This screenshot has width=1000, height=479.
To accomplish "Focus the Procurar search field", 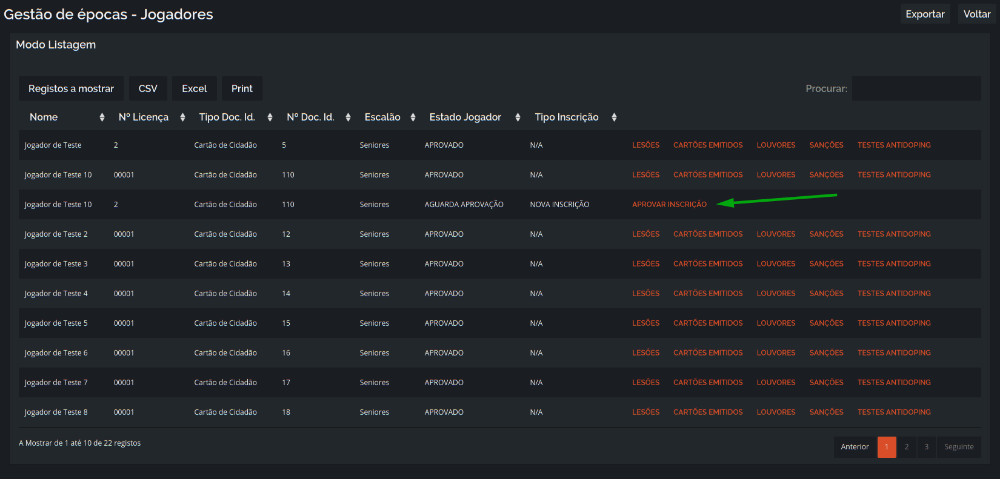I will 916,89.
